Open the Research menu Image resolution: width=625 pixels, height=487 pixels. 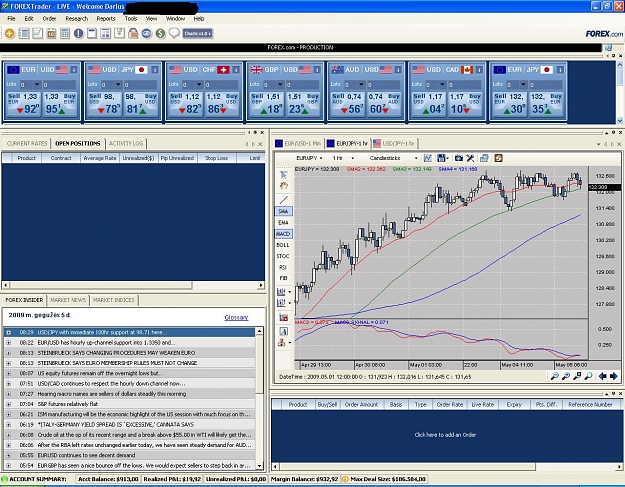[x=77, y=18]
